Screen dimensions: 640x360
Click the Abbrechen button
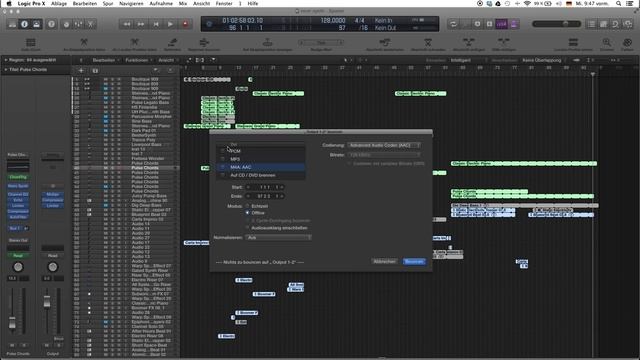384,261
